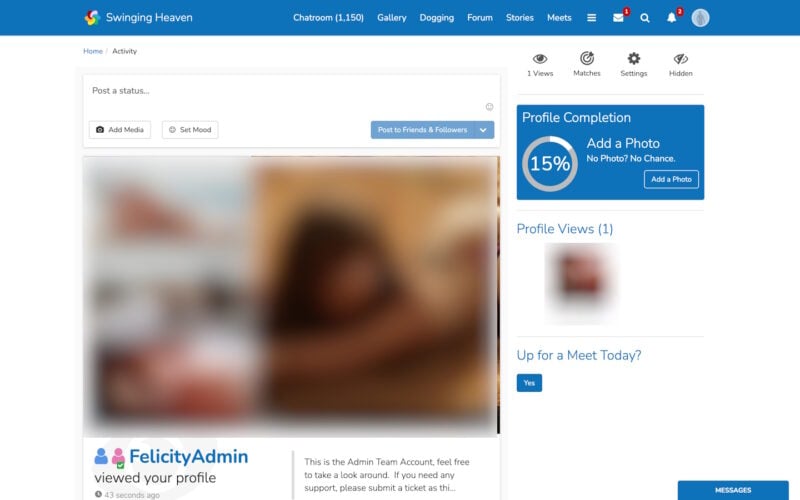Click the search magnifier icon
800x500 pixels.
tap(645, 18)
